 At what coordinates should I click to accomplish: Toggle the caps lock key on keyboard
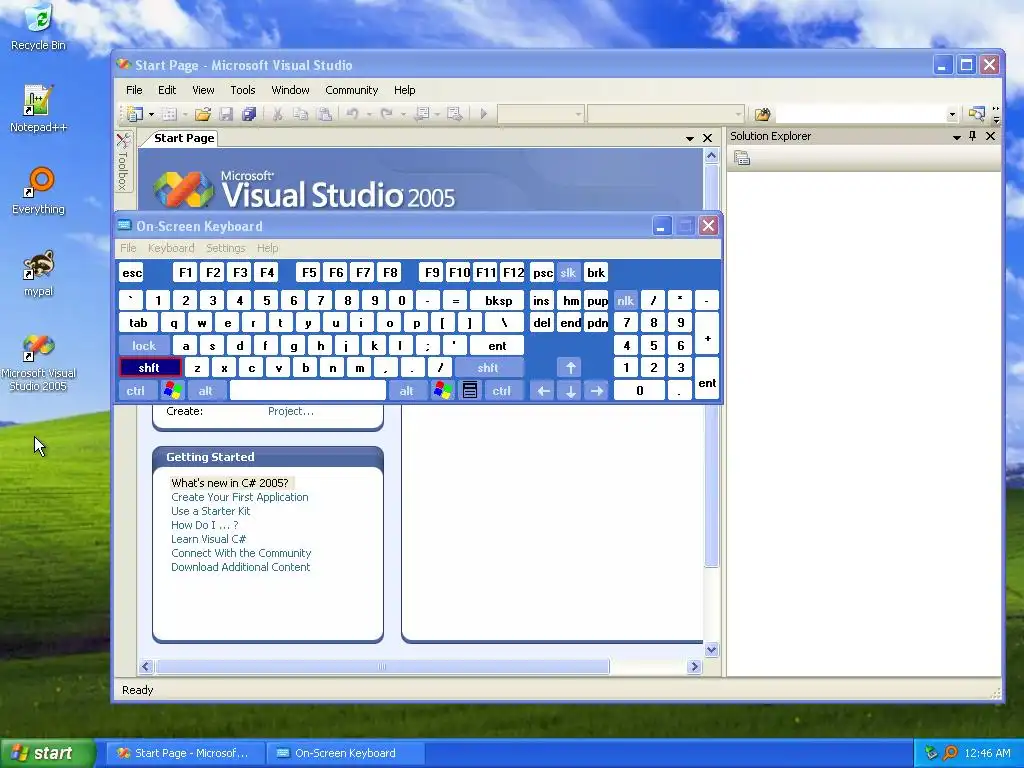click(x=144, y=345)
